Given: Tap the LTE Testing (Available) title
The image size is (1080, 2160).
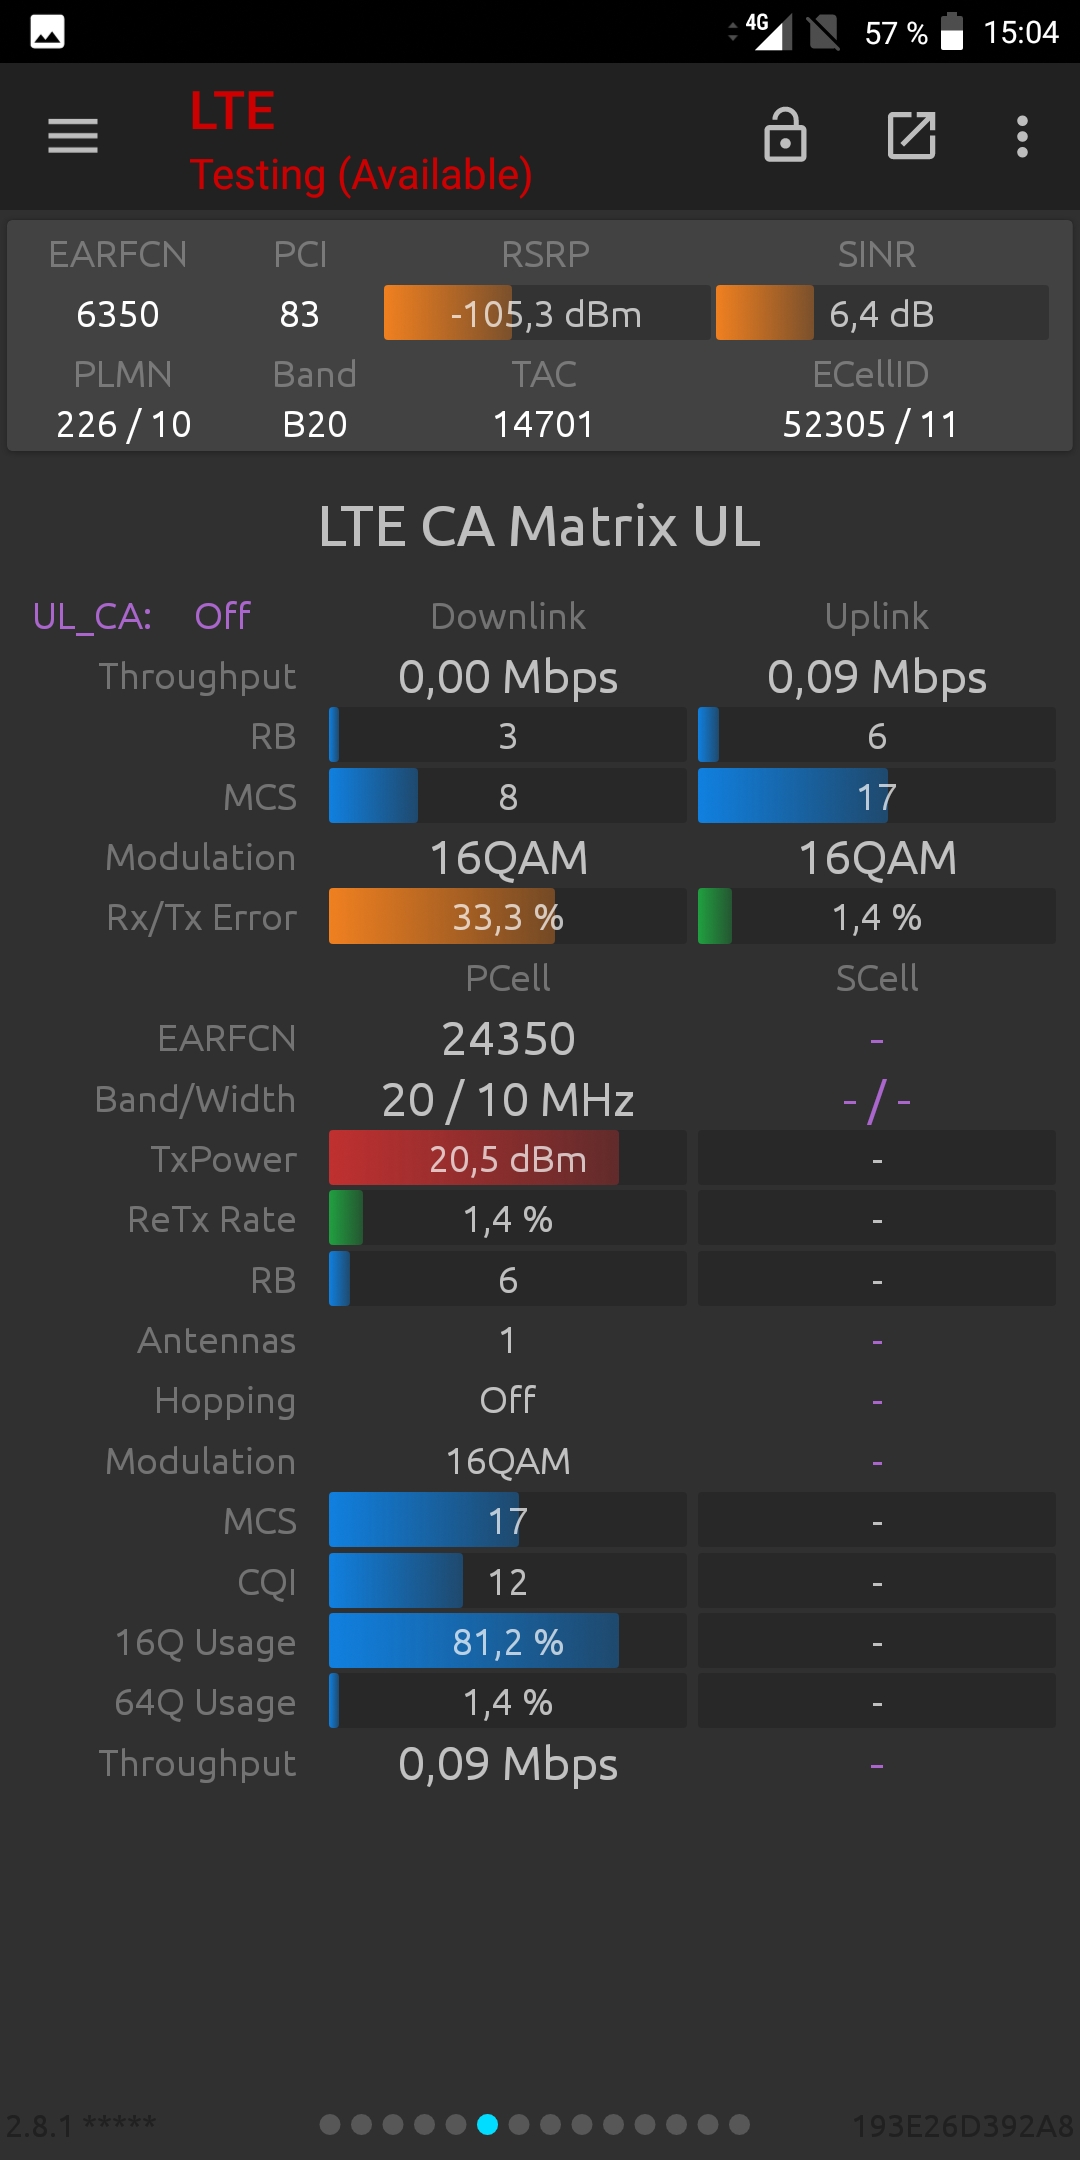Looking at the screenshot, I should pyautogui.click(x=361, y=142).
